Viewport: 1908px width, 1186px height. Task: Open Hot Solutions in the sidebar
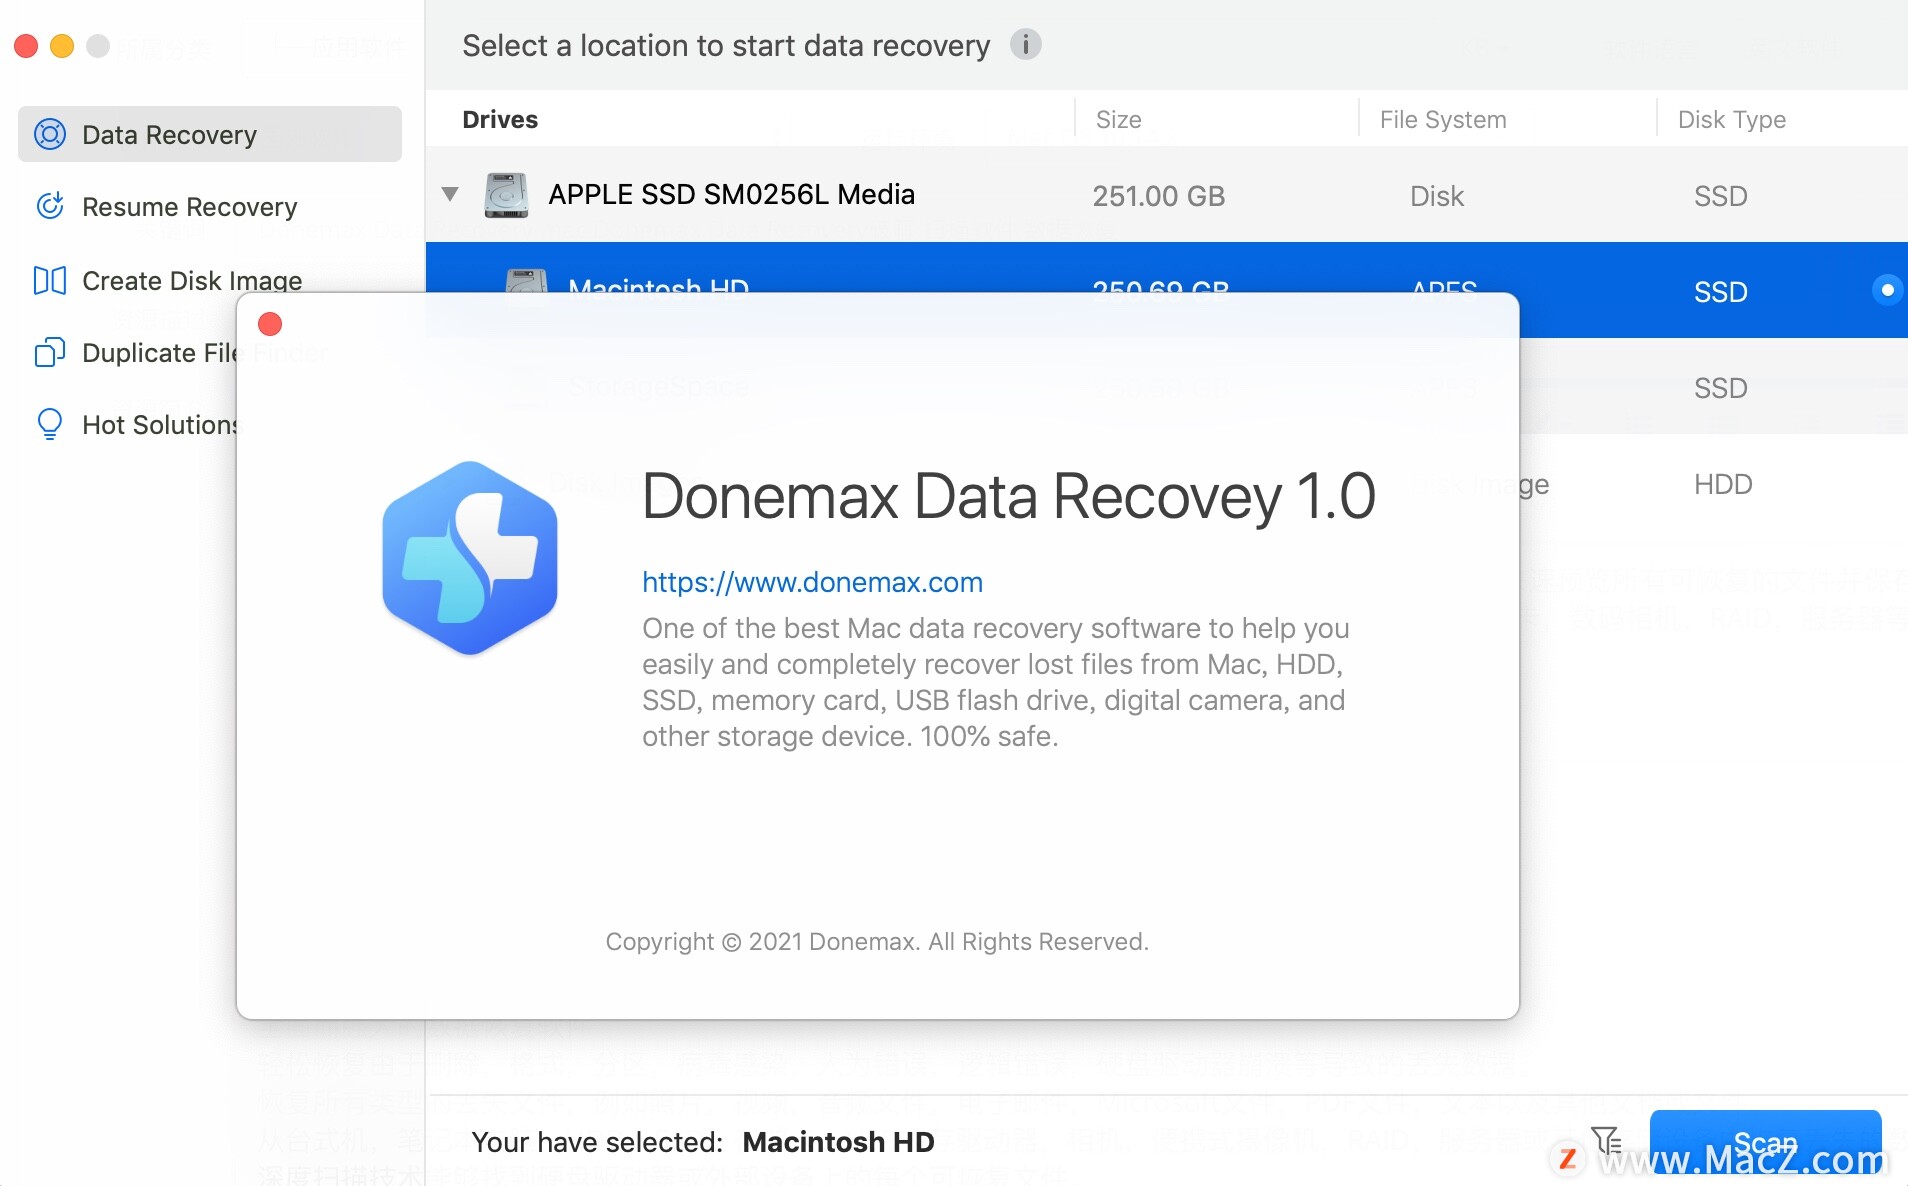[x=160, y=425]
